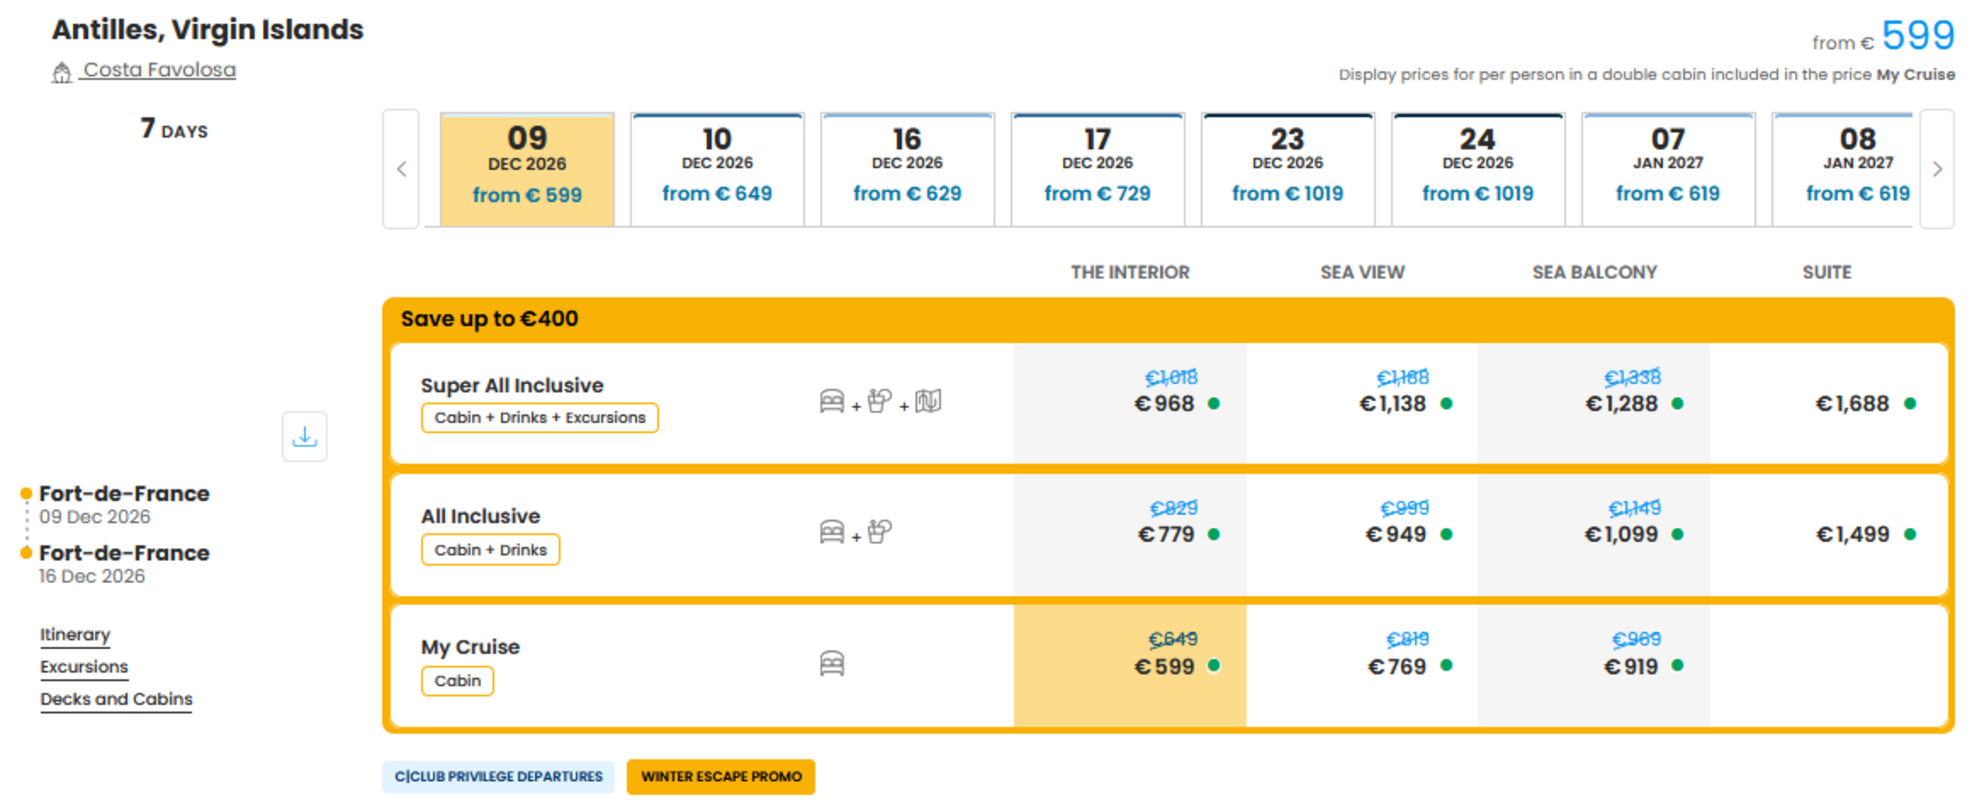Select the 24 Dec 2026 departure tab
This screenshot has height=800, width=1972.
1477,169
